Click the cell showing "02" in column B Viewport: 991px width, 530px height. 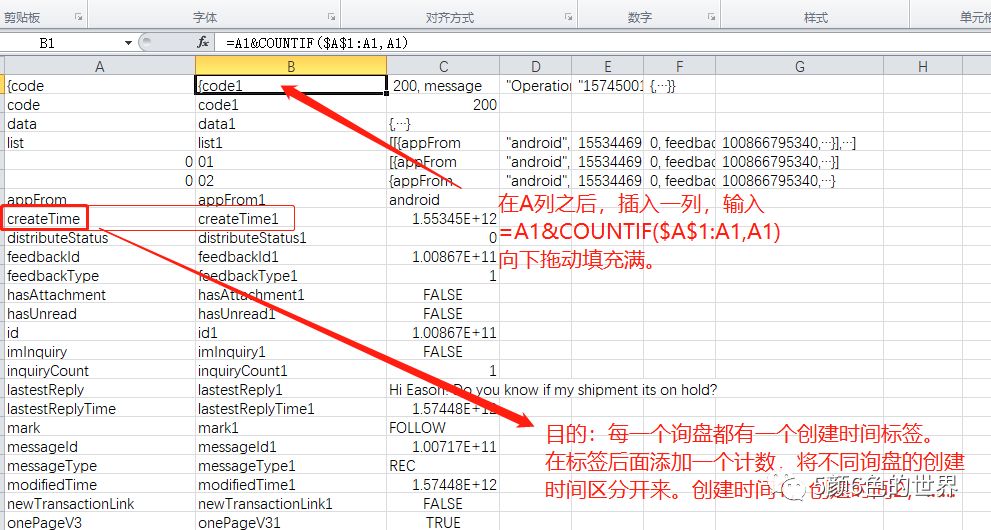point(291,181)
